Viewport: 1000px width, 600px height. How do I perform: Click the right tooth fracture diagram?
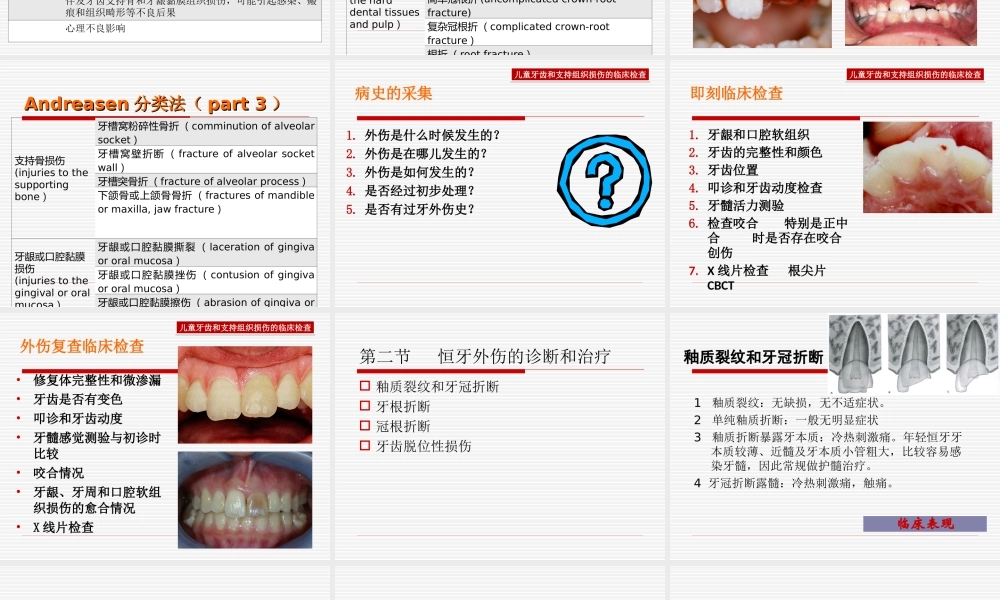(973, 353)
